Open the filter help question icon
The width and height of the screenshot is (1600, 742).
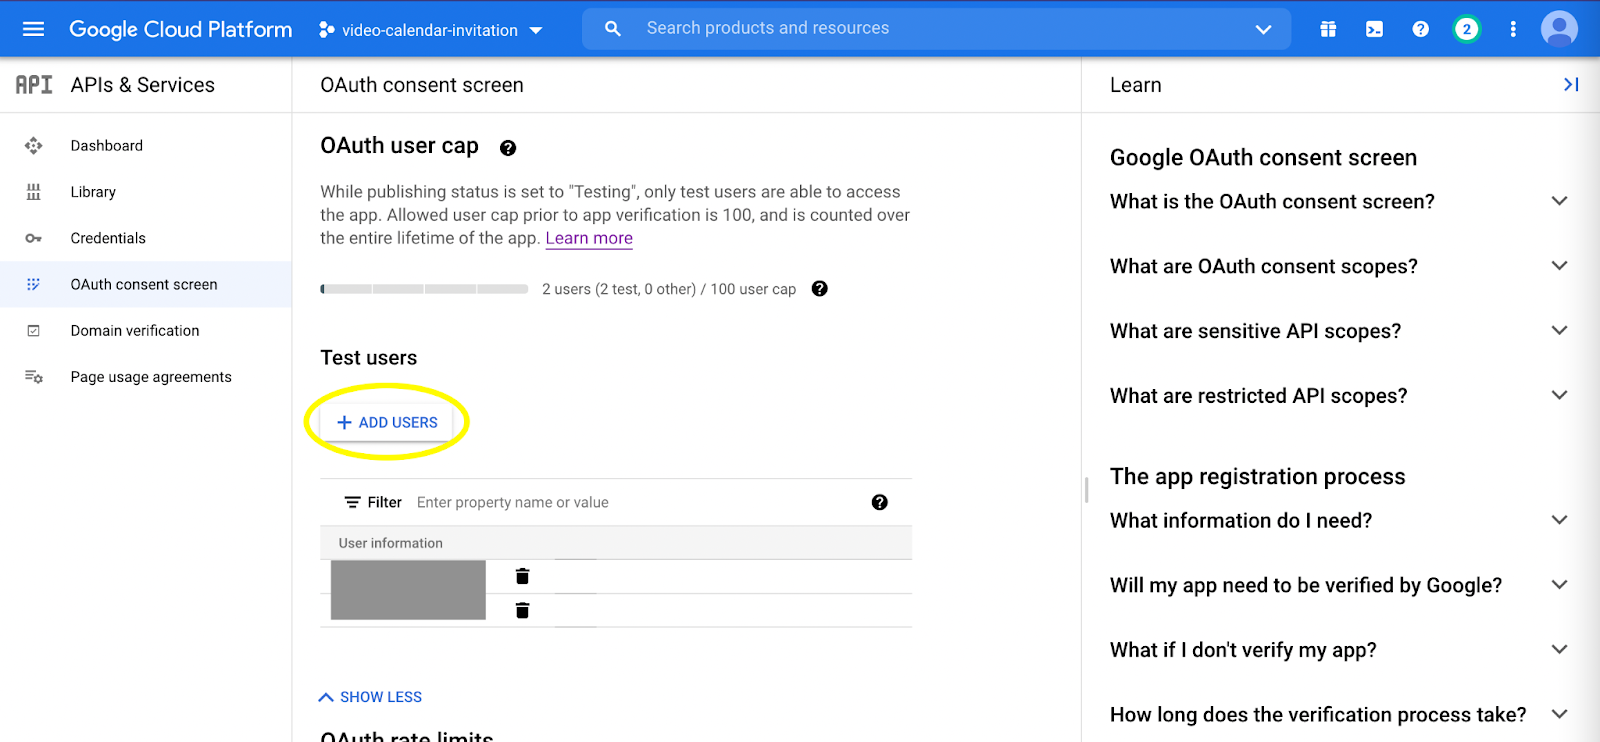(x=880, y=502)
